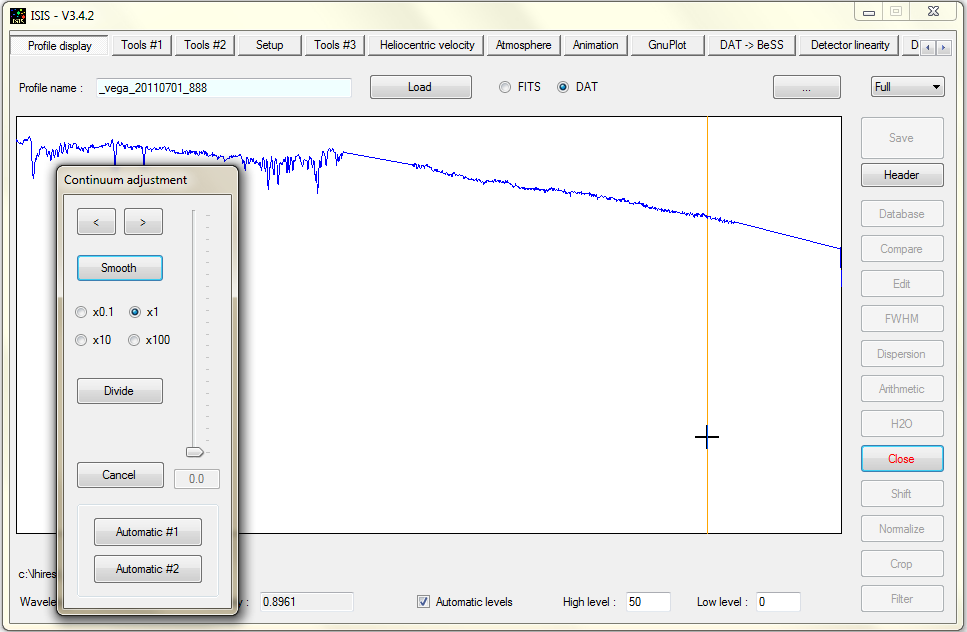
Task: Click the Profile name input field
Action: tap(224, 88)
